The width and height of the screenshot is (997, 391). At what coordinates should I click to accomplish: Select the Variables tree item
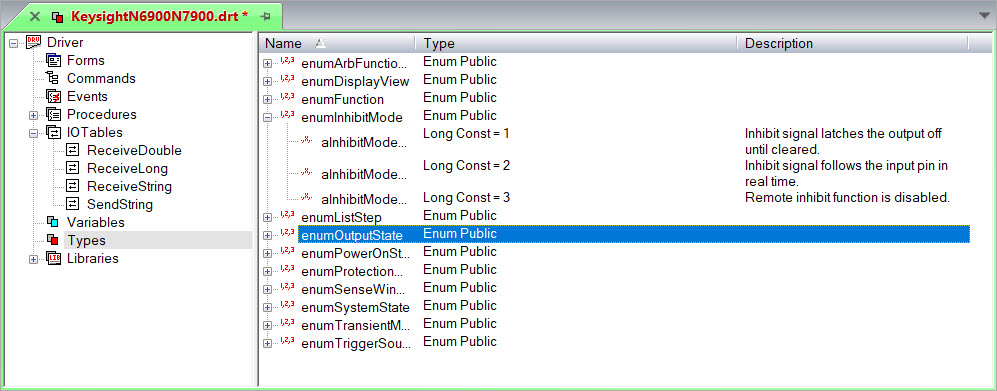[x=95, y=223]
